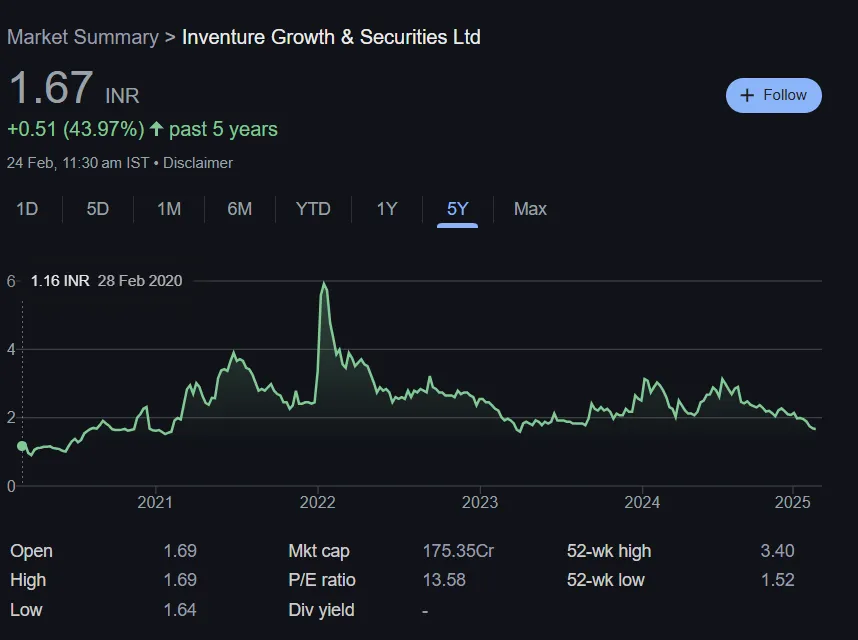Click the 52-wk high value 3.40
Viewport: 858px width, 640px height.
777,551
